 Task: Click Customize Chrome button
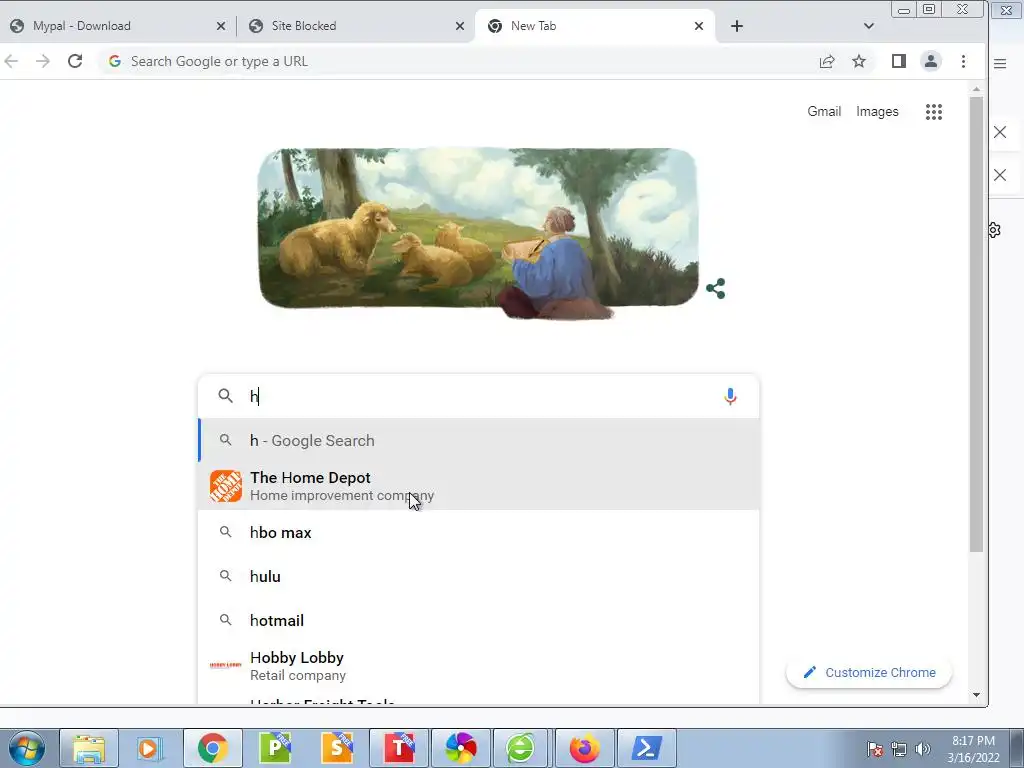[x=869, y=673]
